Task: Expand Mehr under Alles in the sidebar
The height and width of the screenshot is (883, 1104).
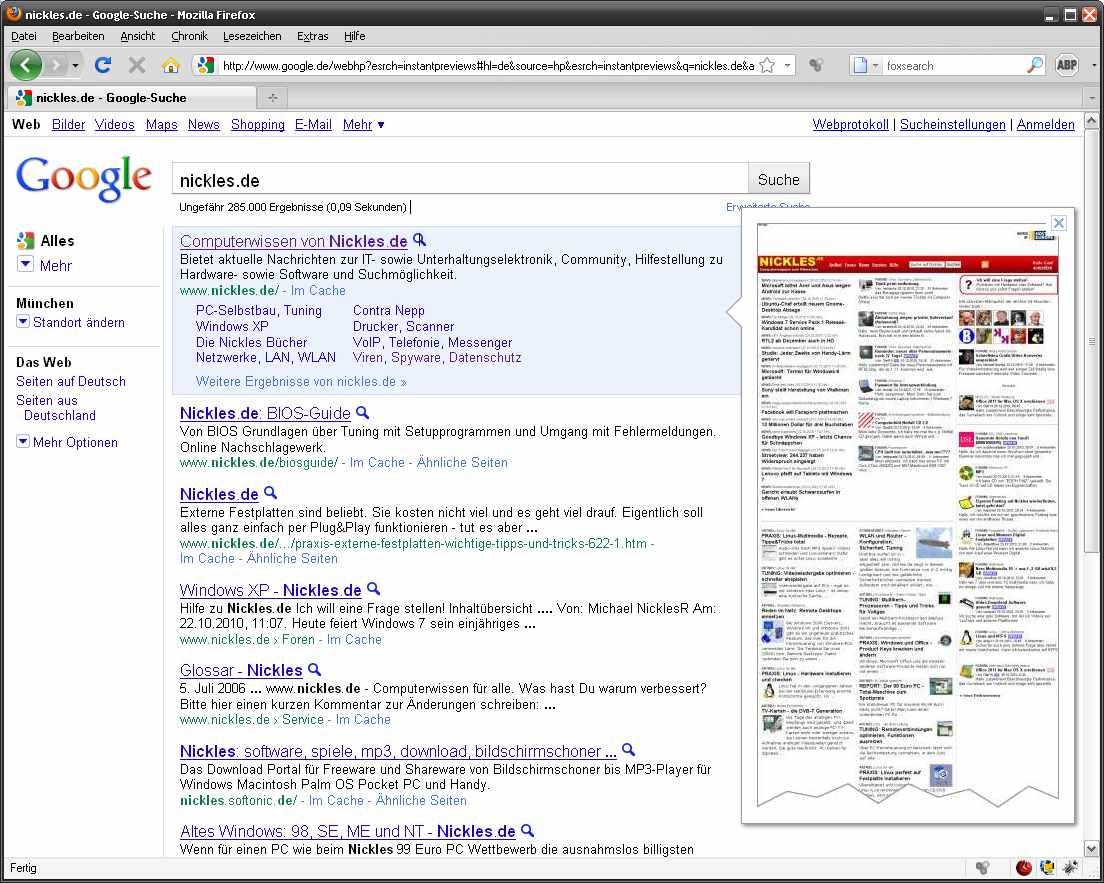Action: (25, 264)
